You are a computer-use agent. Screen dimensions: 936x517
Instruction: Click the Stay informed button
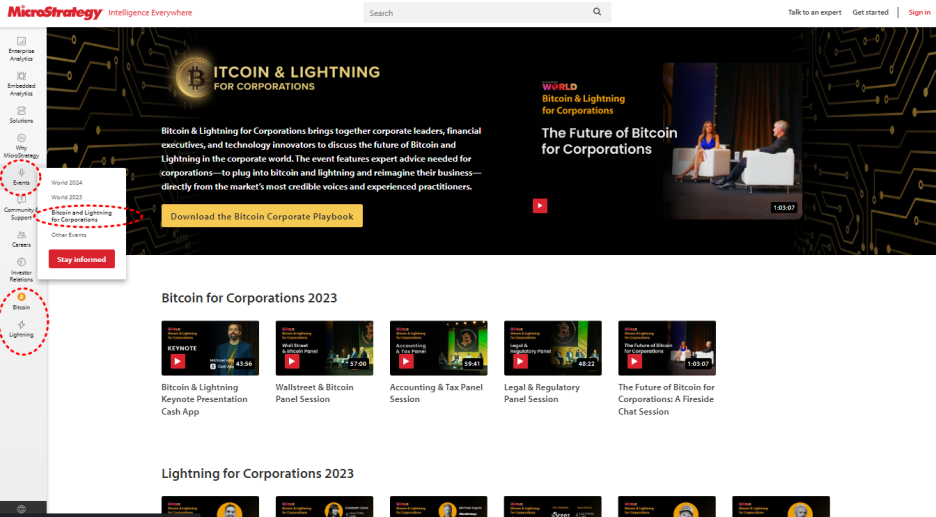coord(82,259)
